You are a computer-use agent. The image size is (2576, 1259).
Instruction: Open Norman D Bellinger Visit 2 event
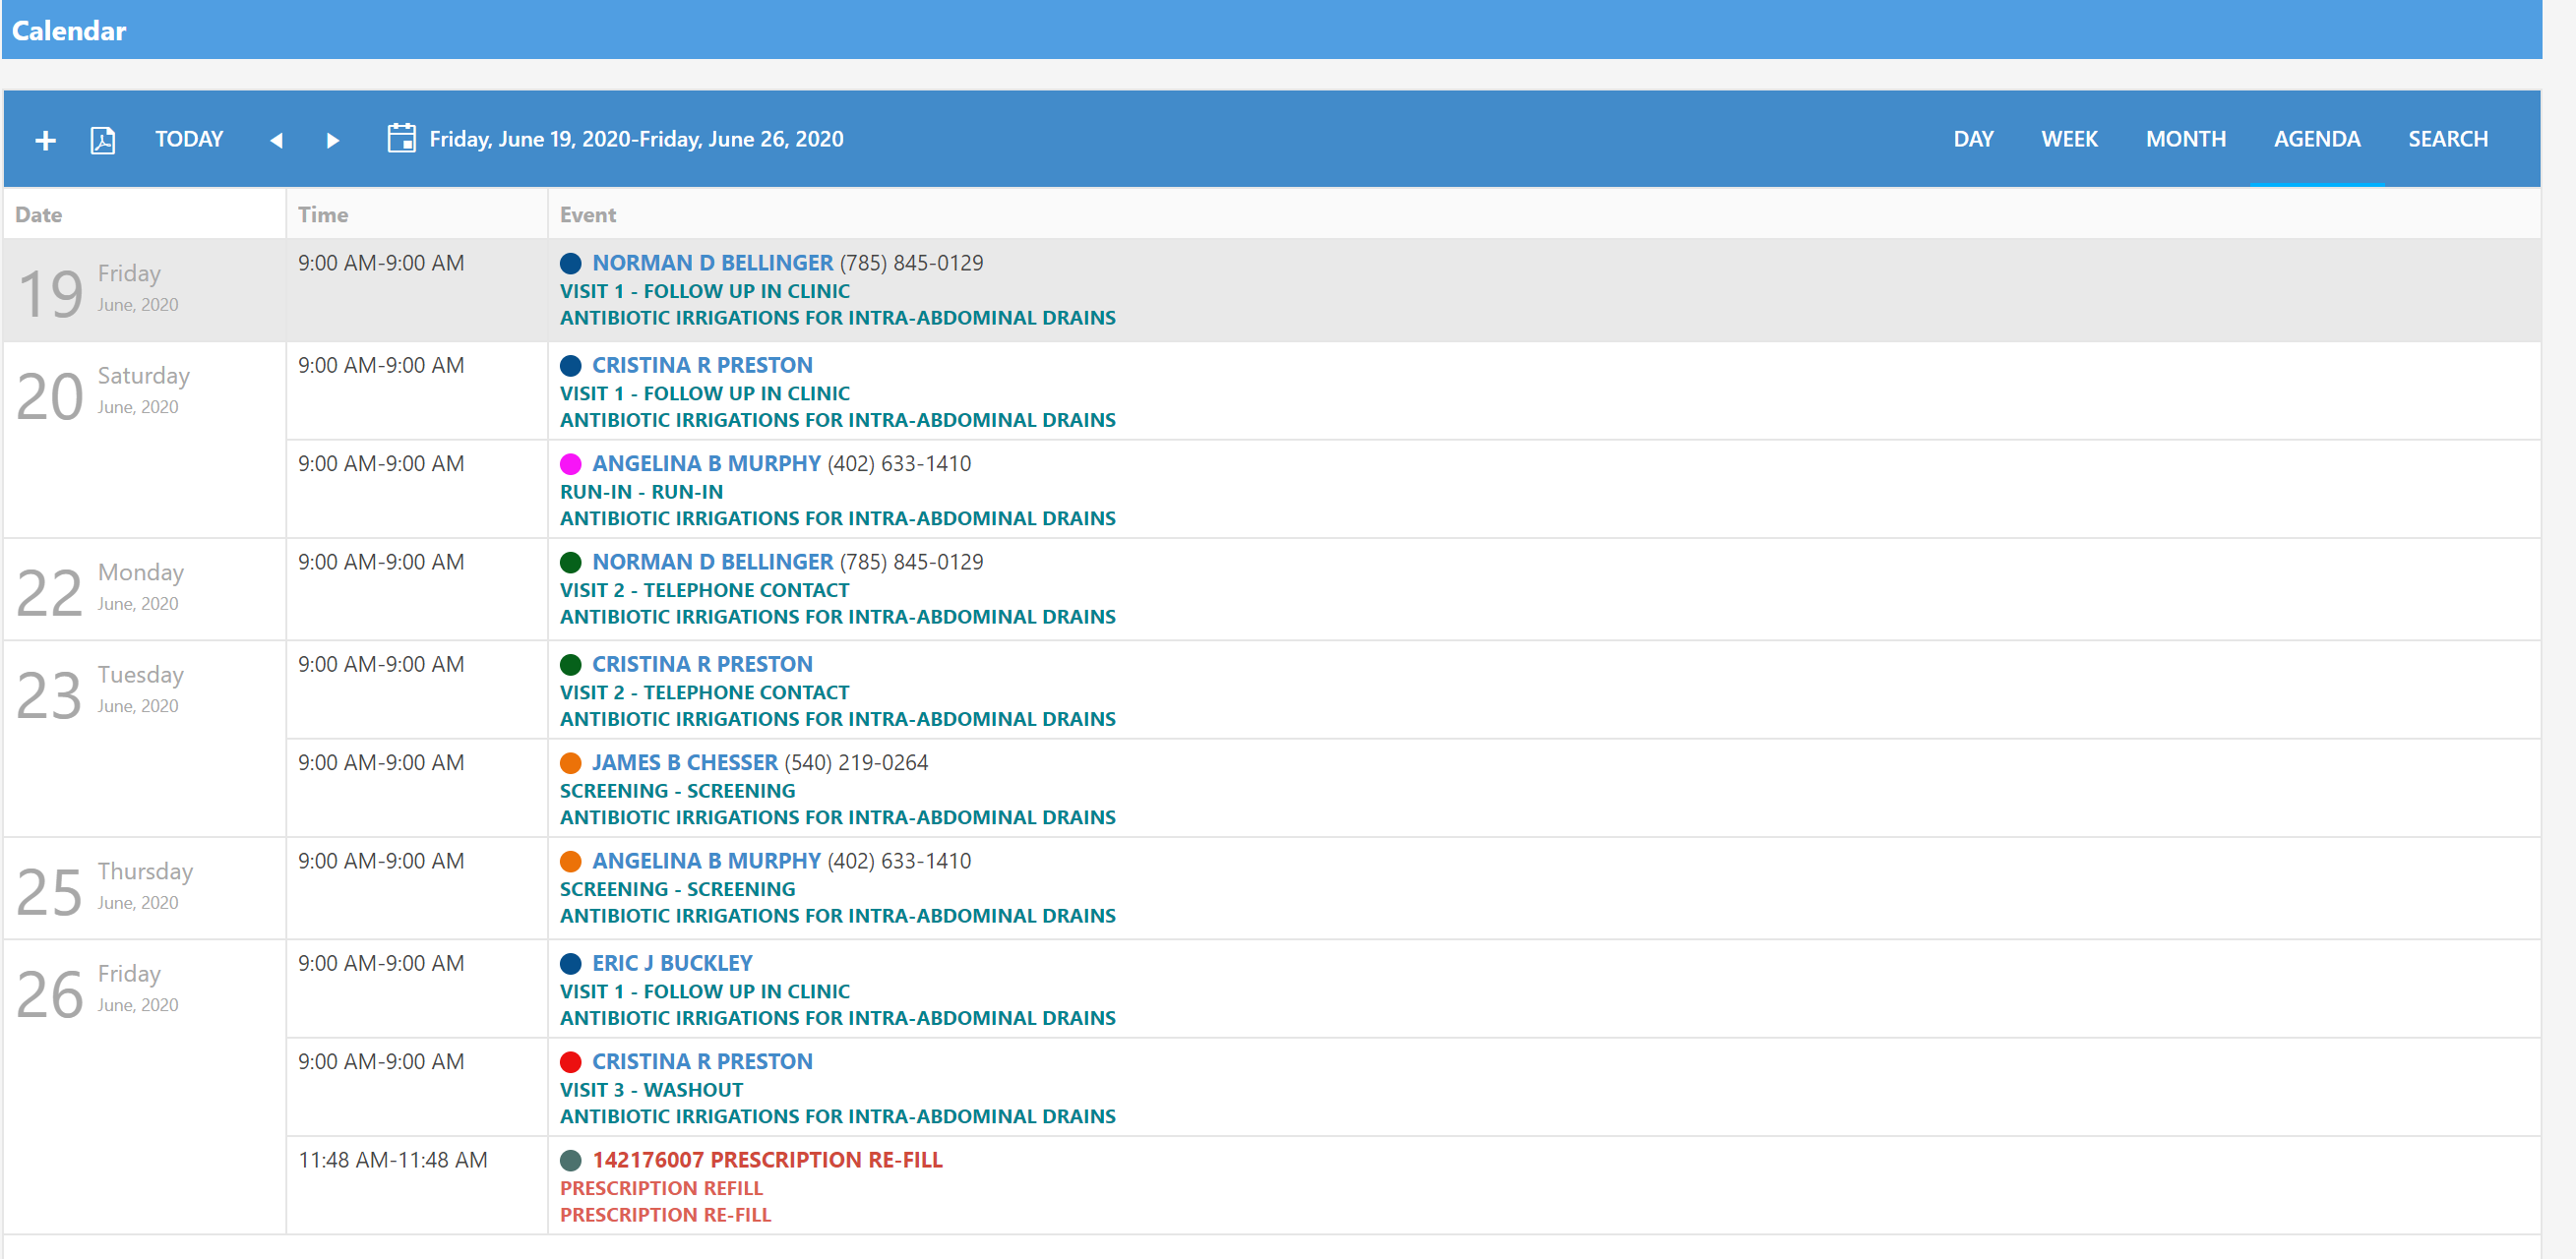712,562
